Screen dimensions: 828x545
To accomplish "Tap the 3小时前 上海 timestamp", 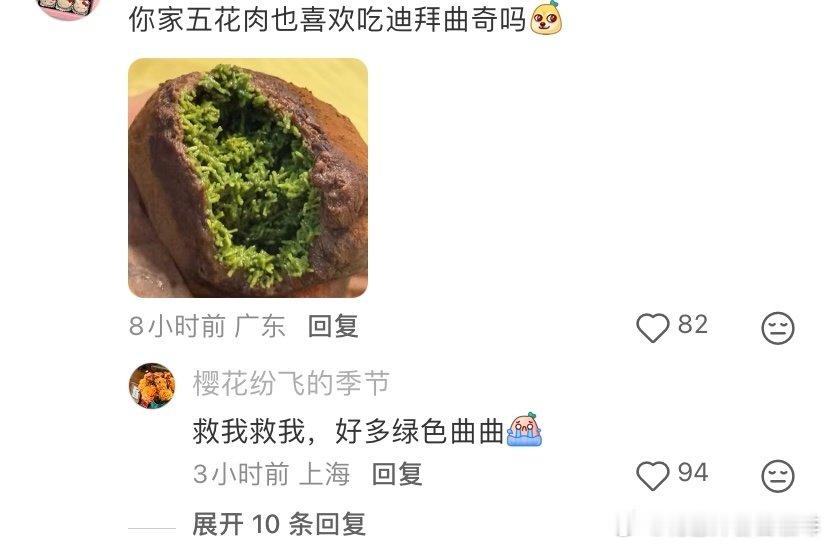I will pos(271,474).
